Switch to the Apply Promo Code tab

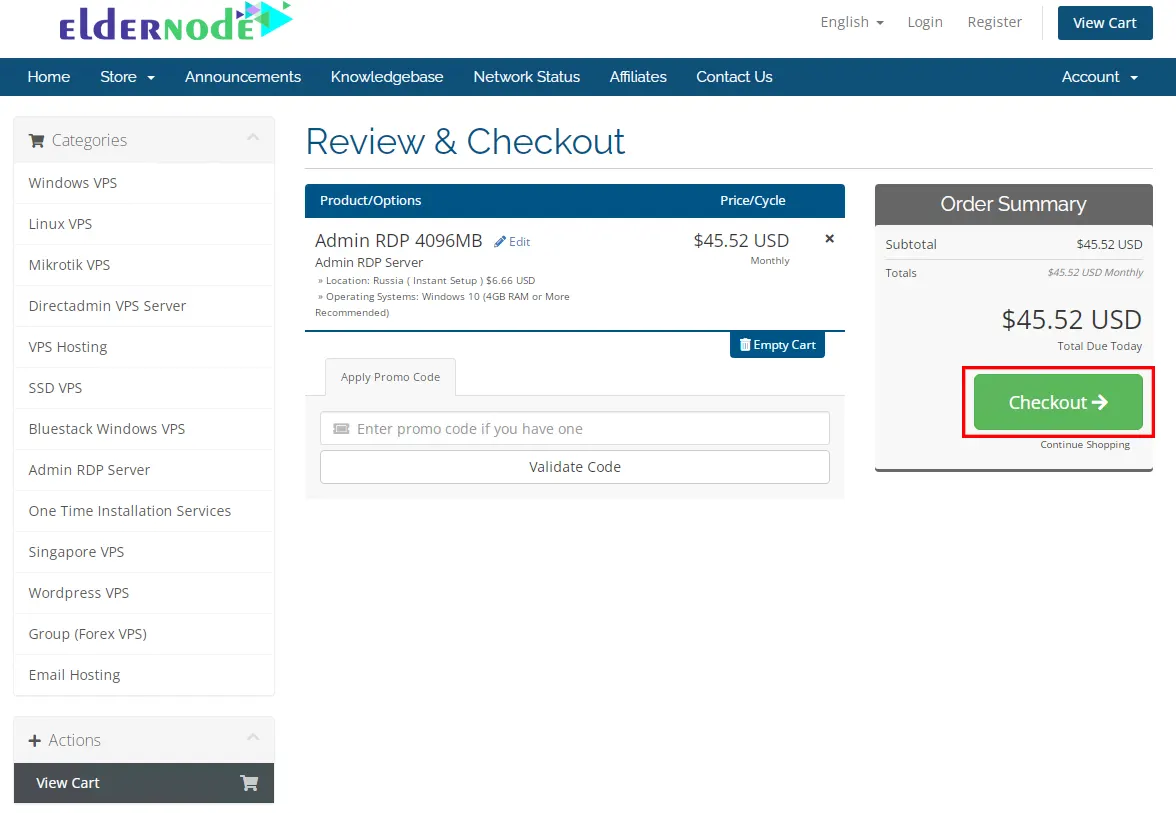390,377
